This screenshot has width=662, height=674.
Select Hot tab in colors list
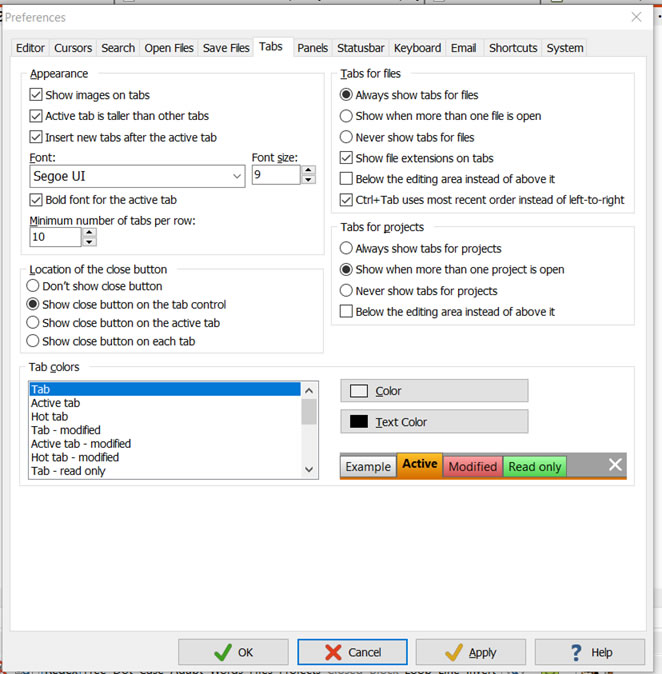point(50,417)
